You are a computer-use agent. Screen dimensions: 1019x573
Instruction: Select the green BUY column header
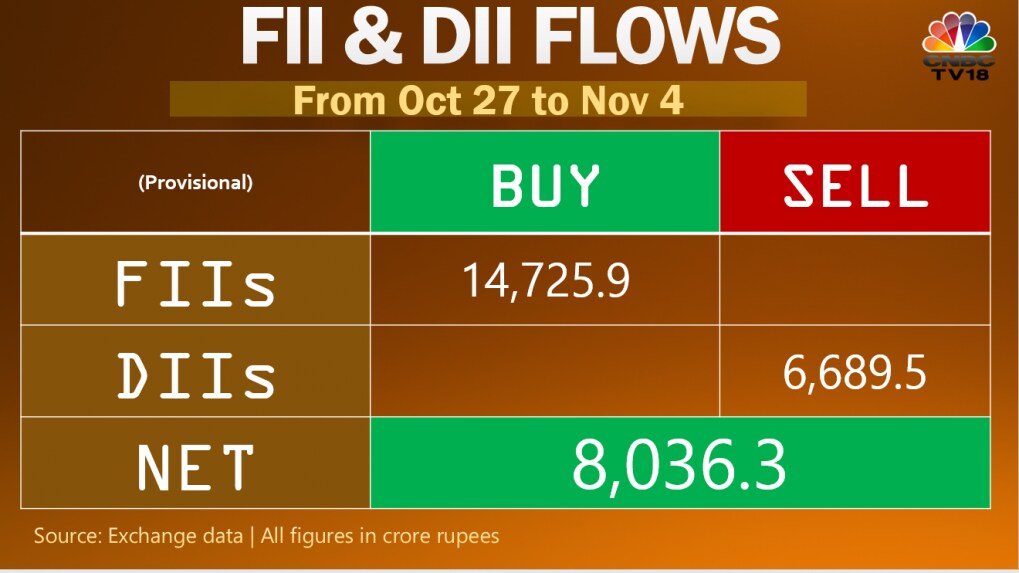click(545, 183)
